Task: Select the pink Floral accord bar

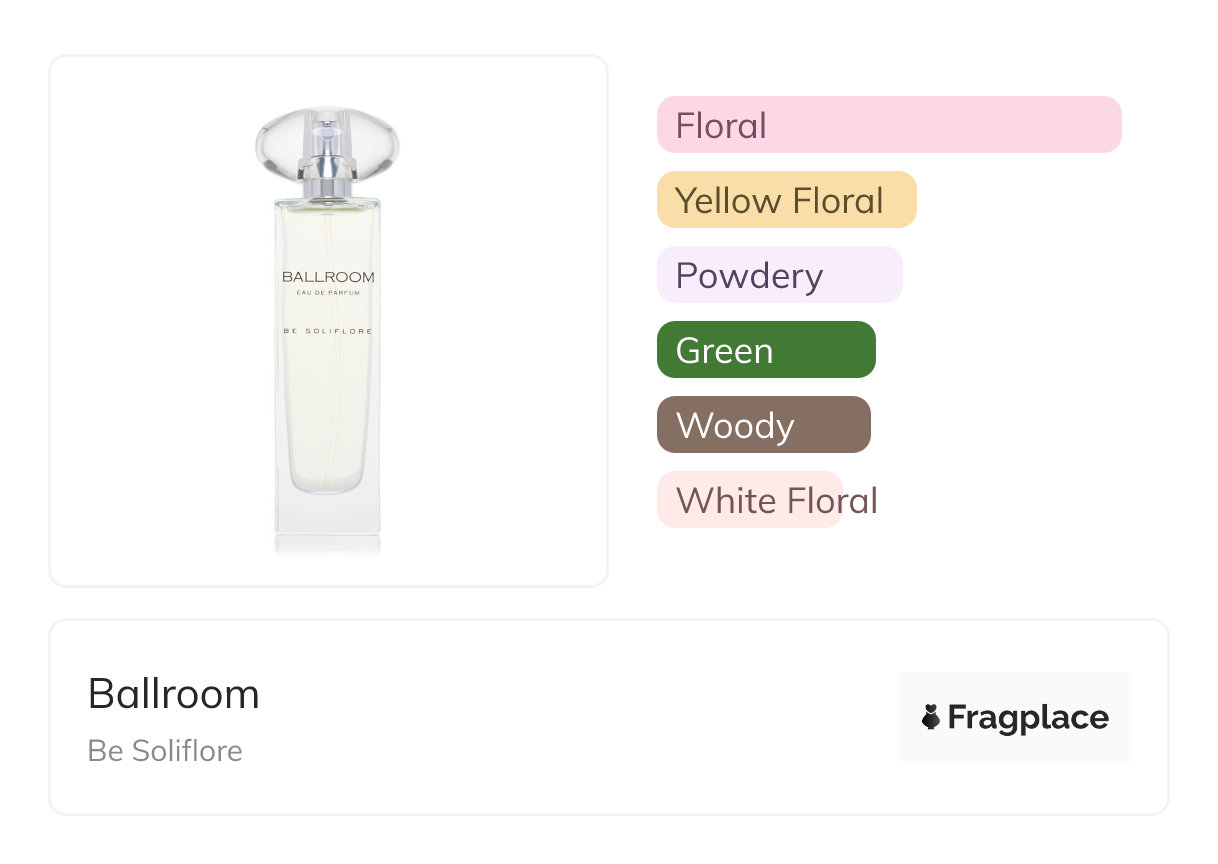Action: (x=888, y=125)
